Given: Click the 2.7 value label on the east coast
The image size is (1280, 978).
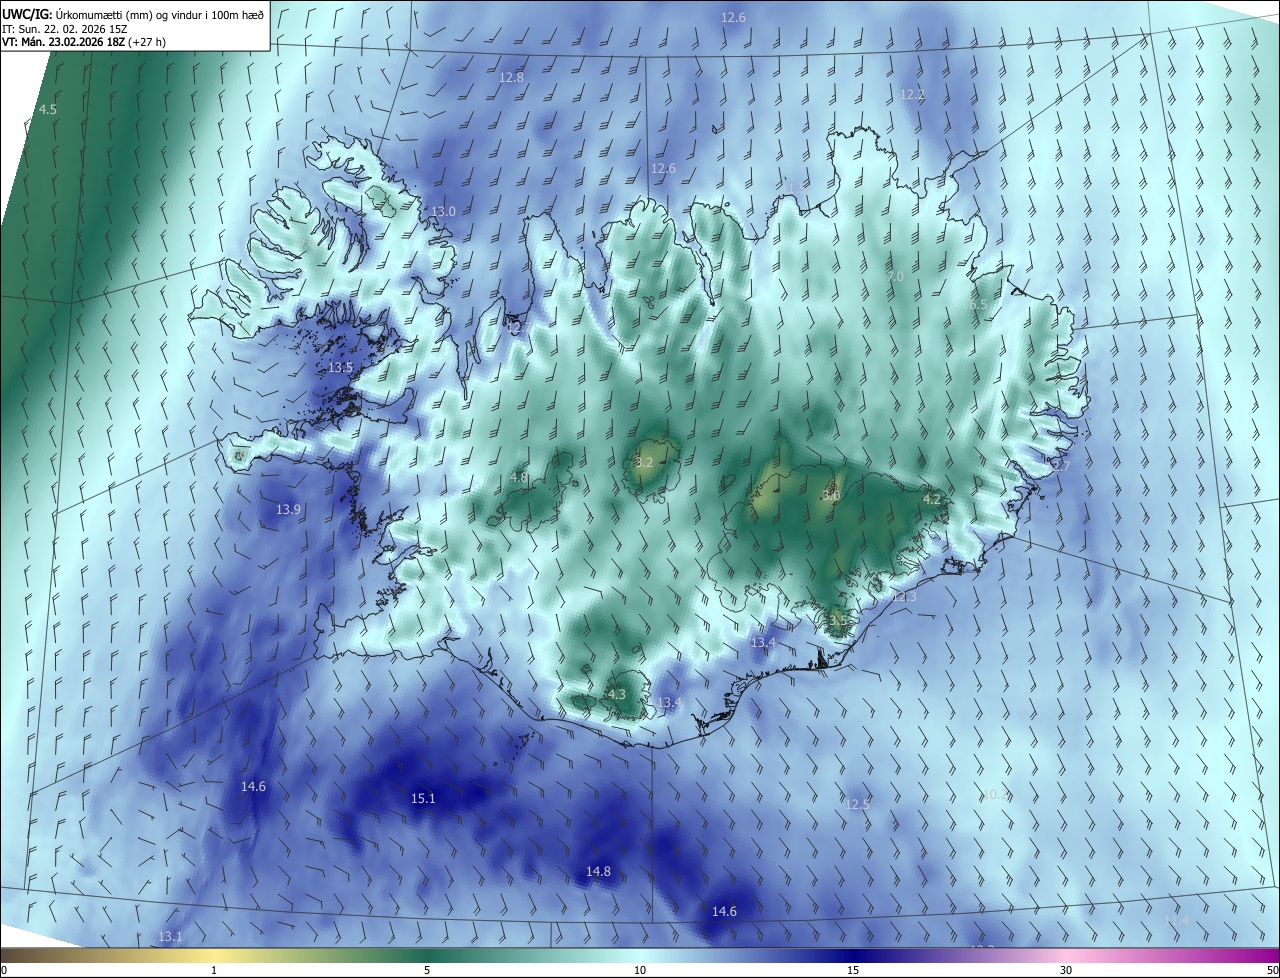Looking at the screenshot, I should [1061, 466].
